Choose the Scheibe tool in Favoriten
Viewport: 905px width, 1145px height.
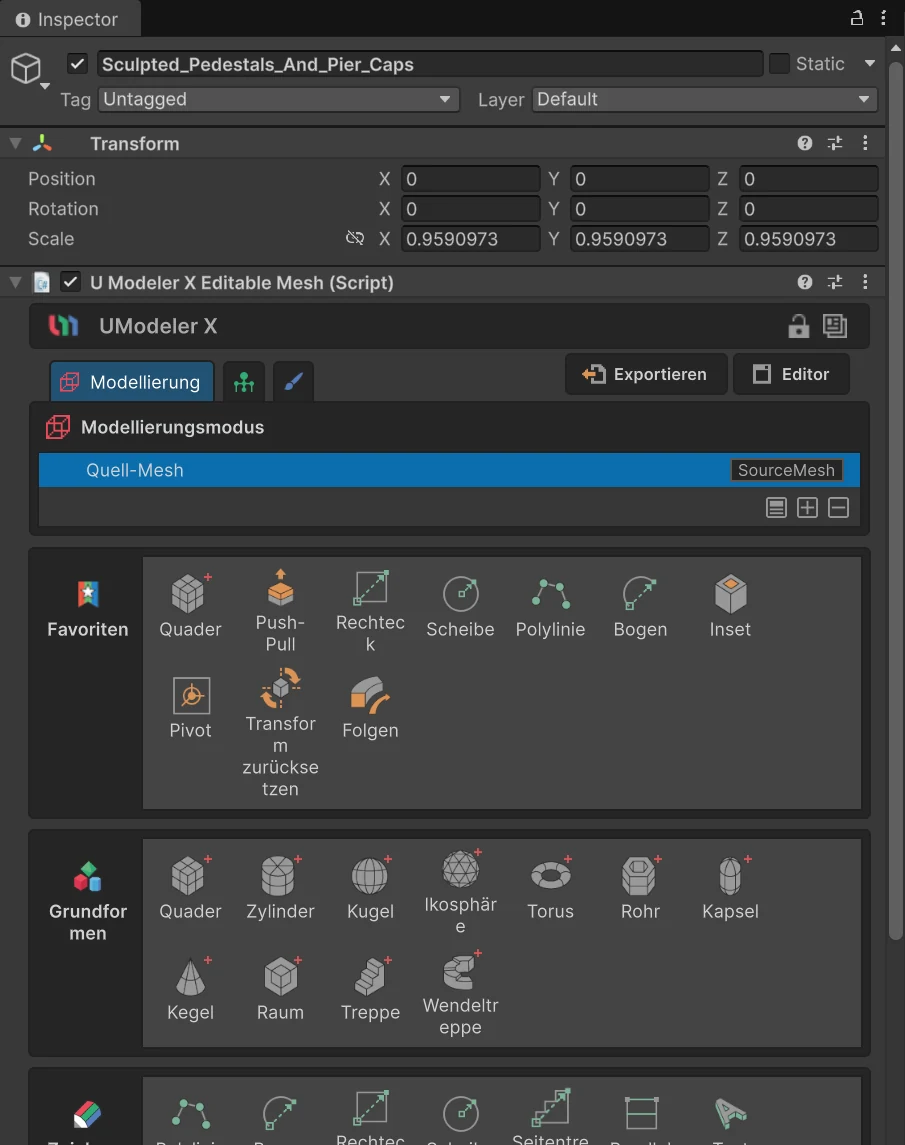coord(460,606)
